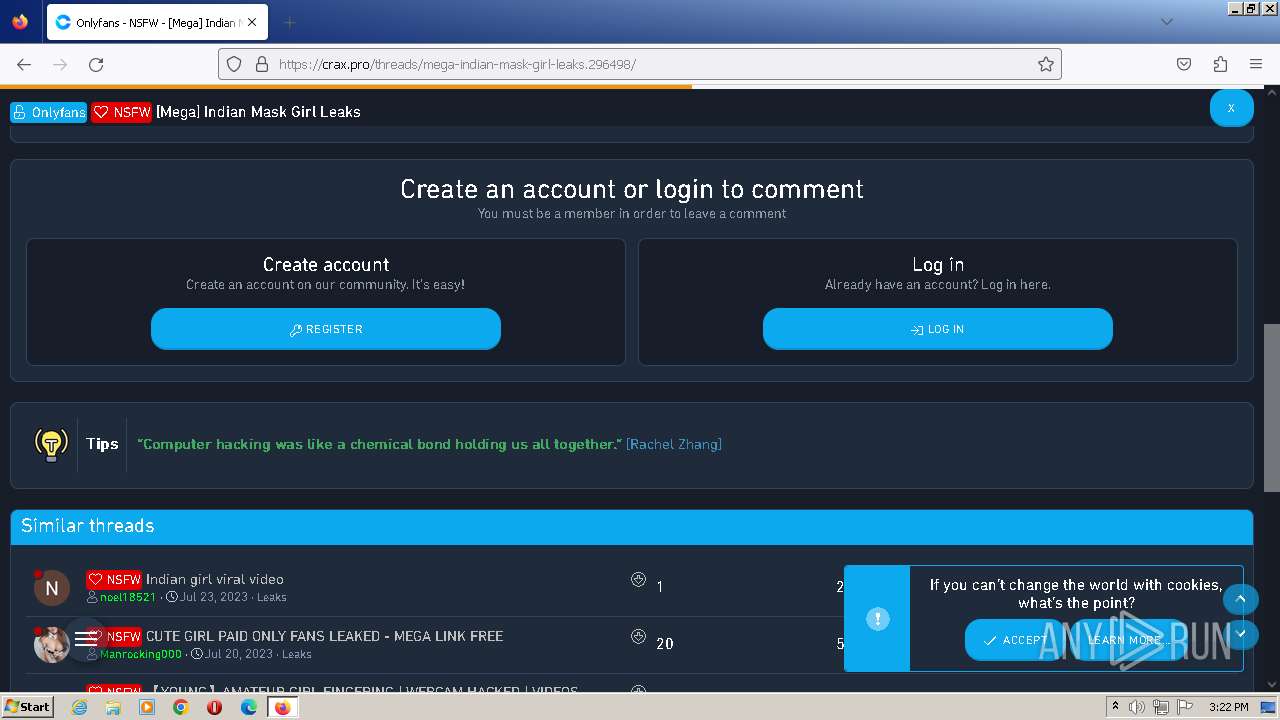Viewport: 1280px width, 720px height.
Task: Save the page to Pocket
Action: [x=1184, y=64]
